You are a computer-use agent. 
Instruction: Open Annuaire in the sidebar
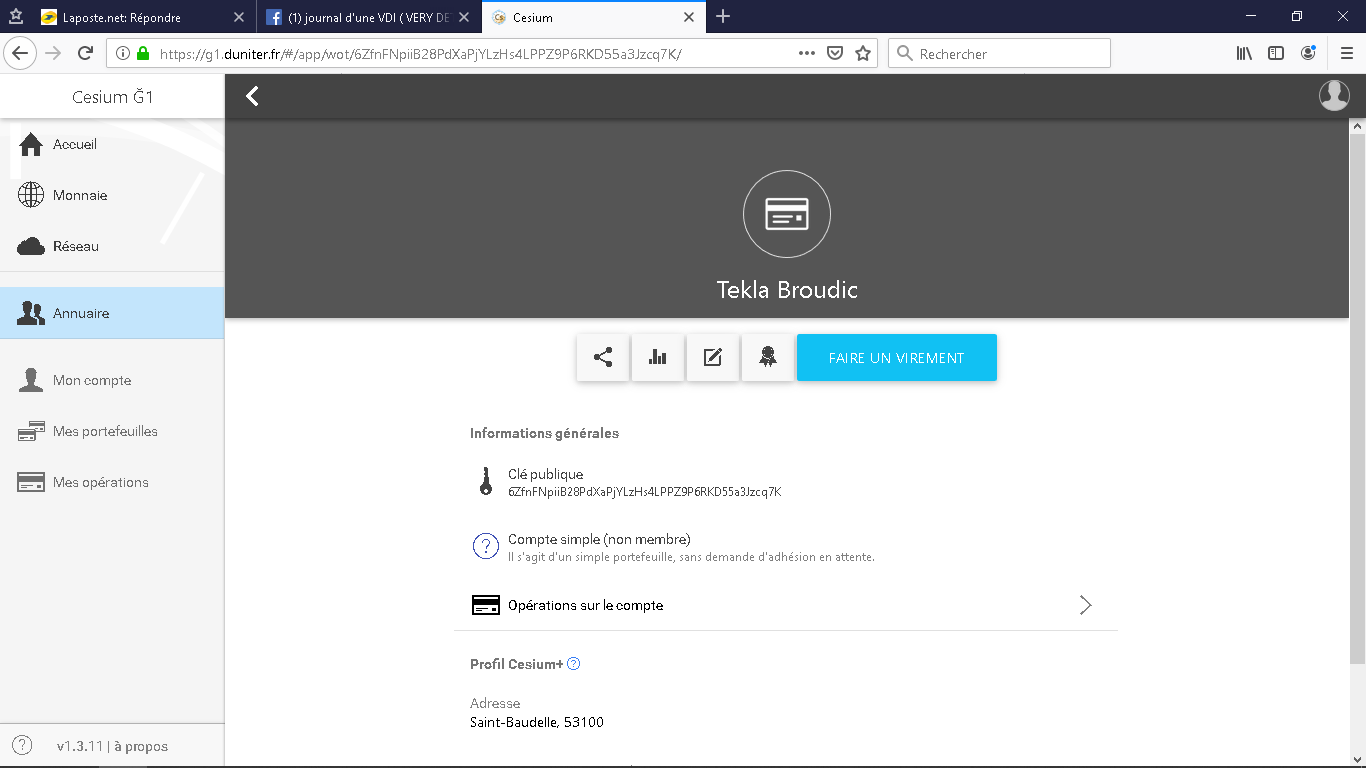[x=81, y=313]
